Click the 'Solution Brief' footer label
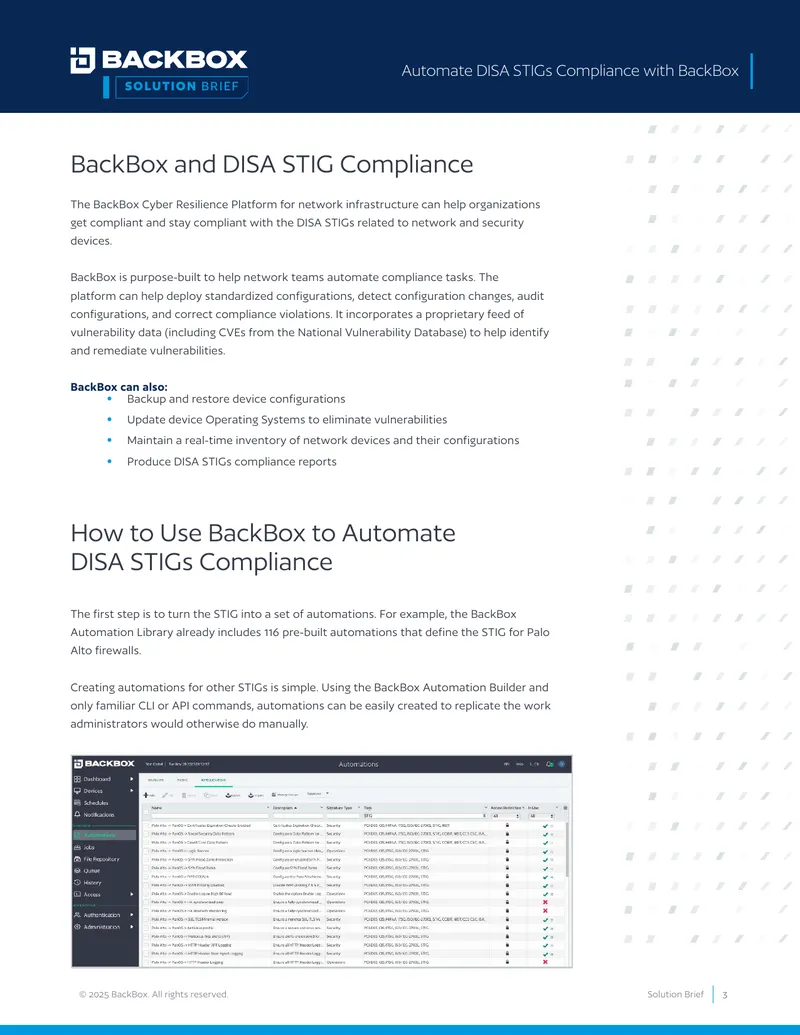This screenshot has width=800, height=1035. click(675, 994)
